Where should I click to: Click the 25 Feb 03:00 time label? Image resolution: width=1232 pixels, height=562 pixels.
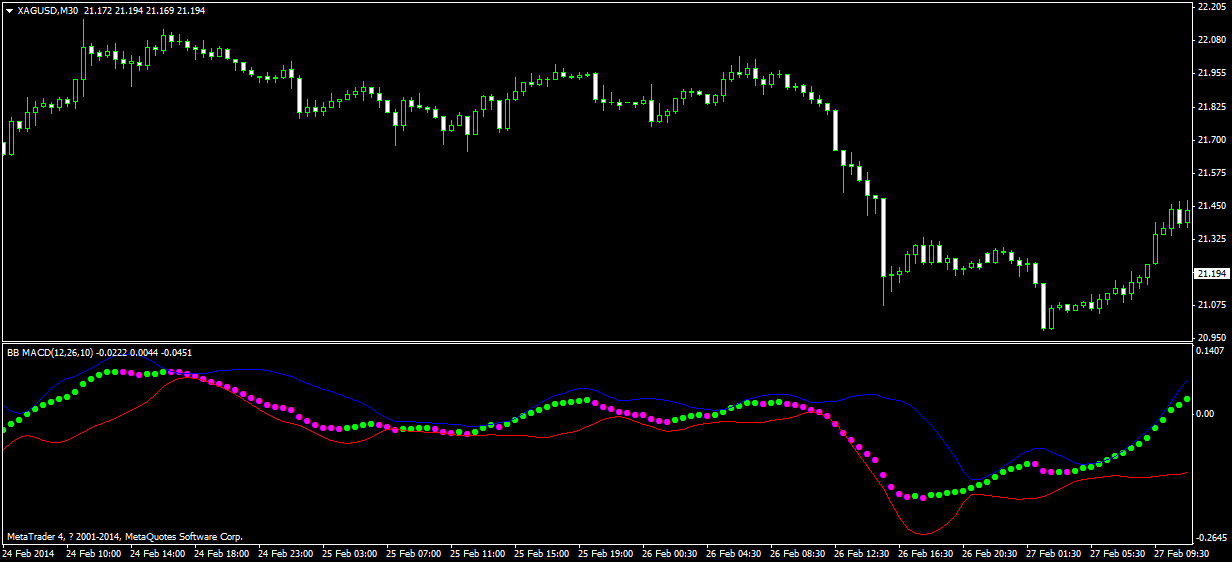350,553
